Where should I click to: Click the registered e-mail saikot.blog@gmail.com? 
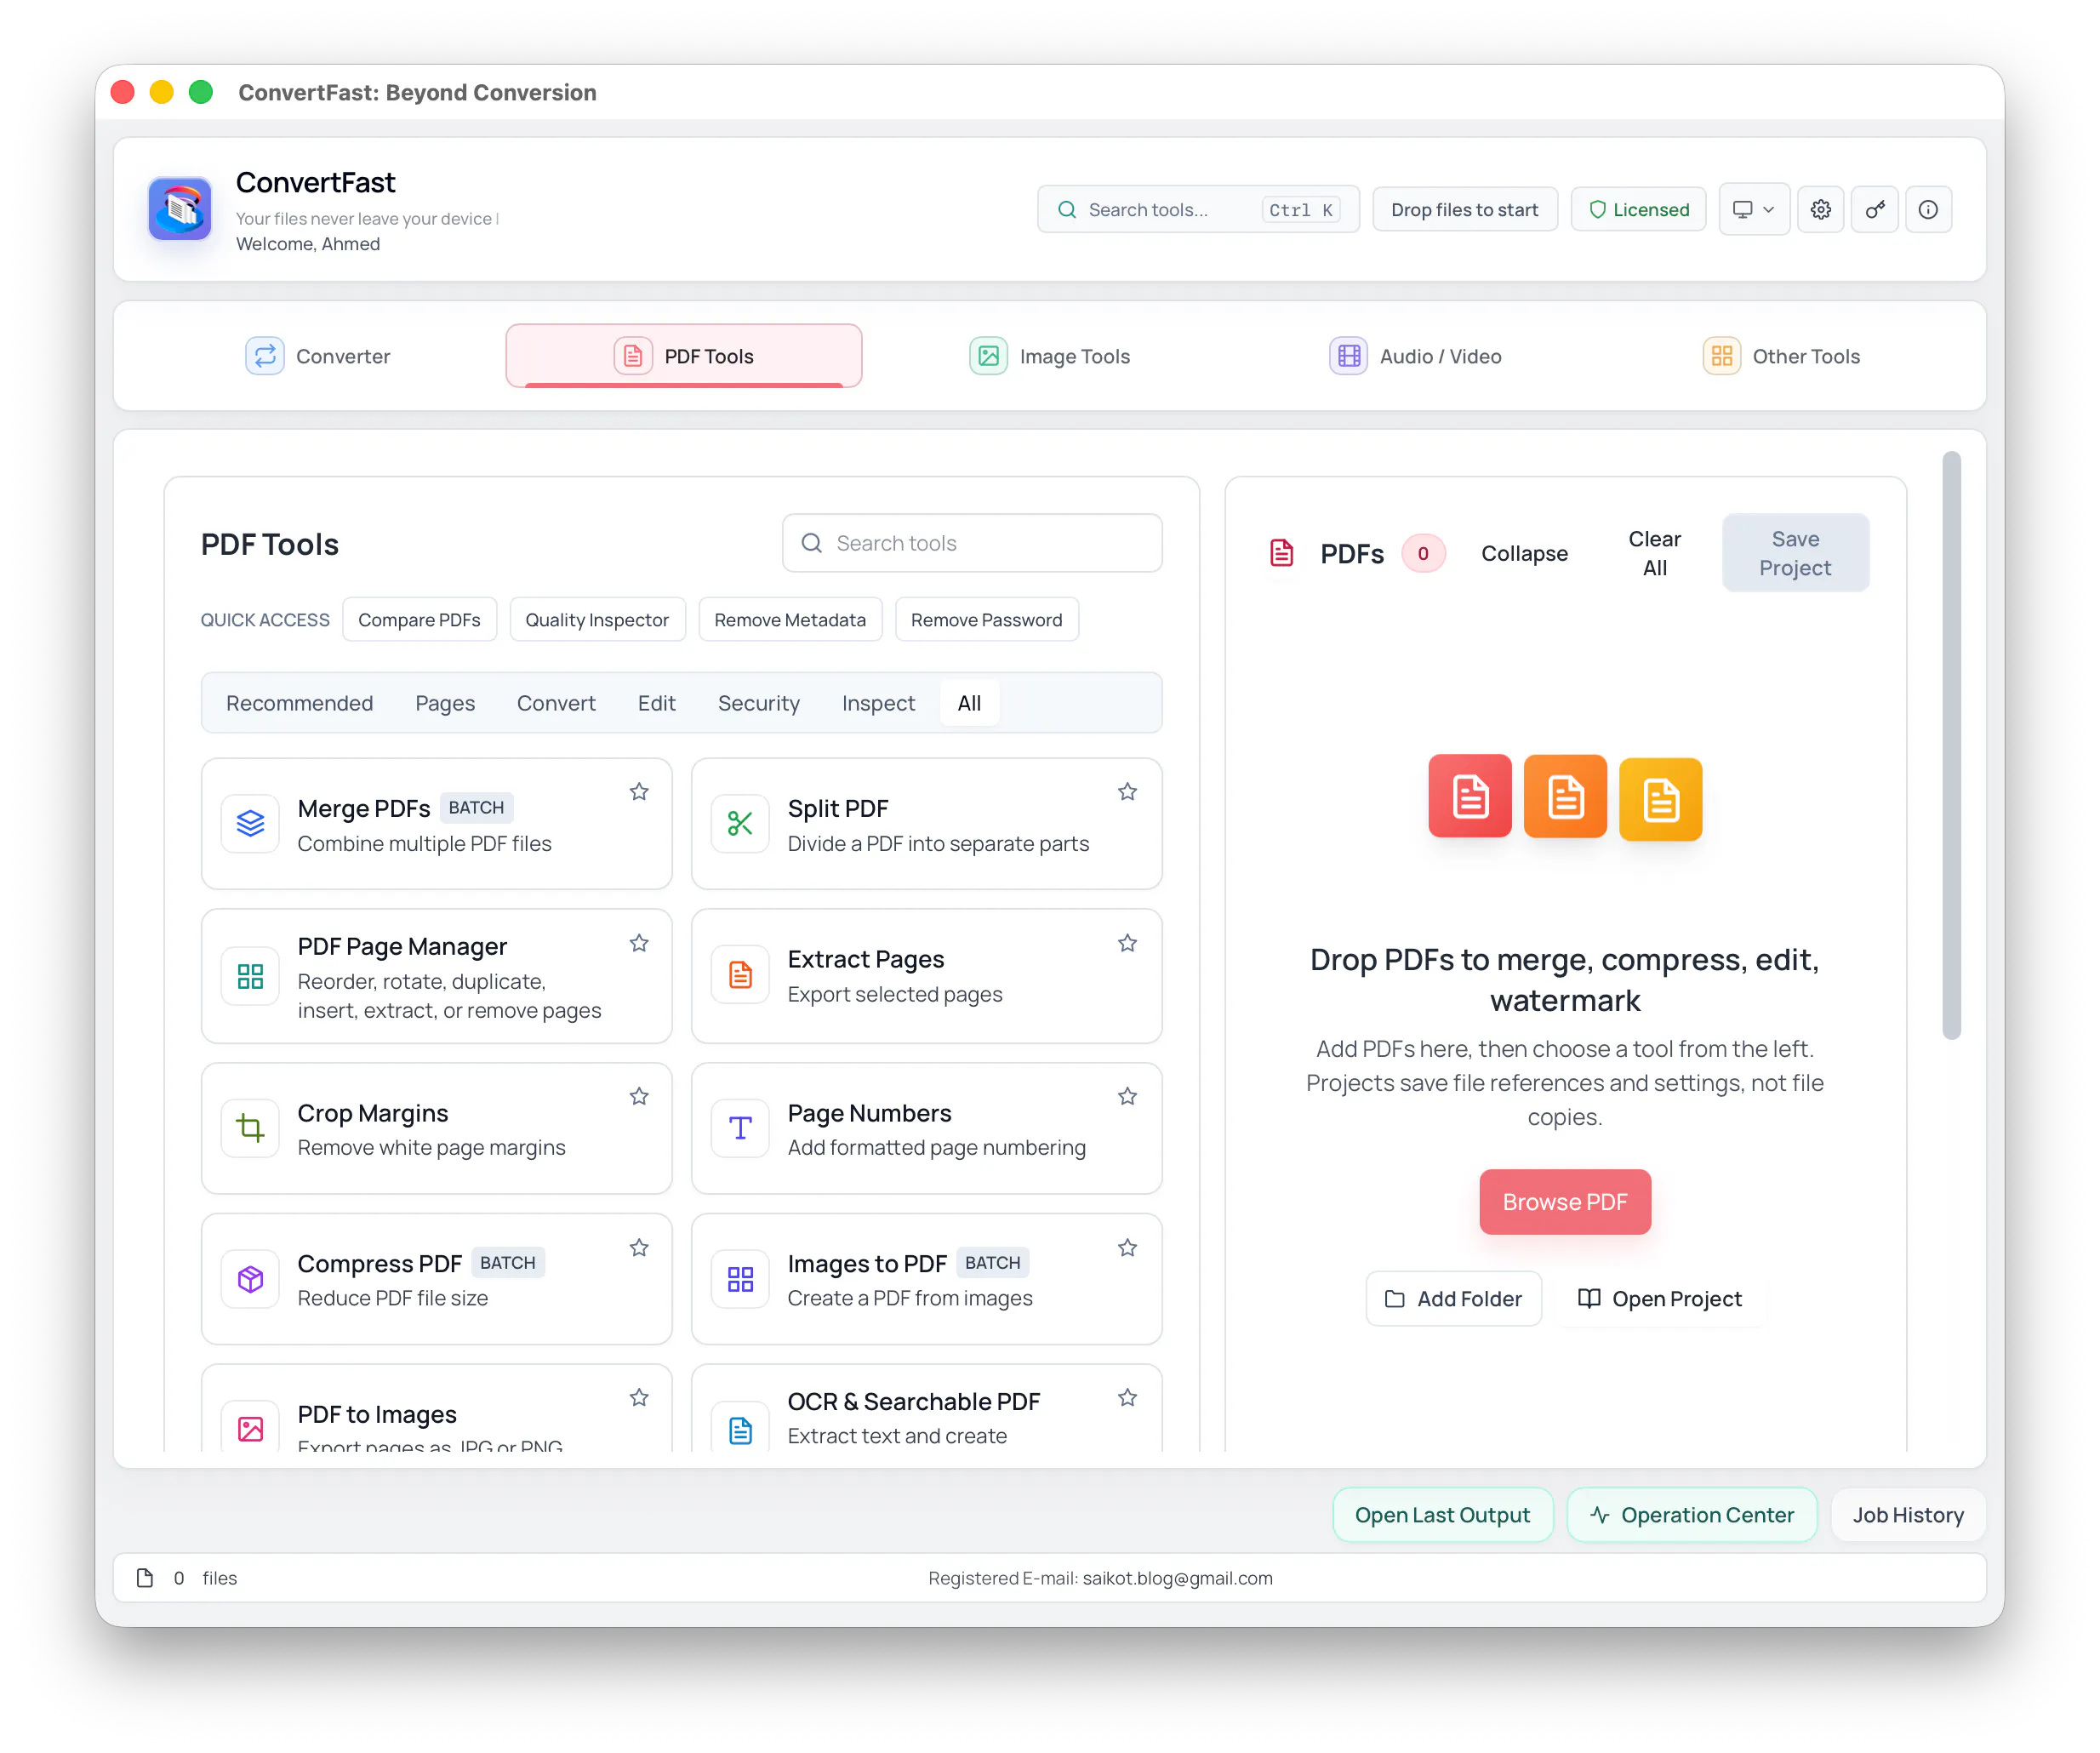1177,1578
